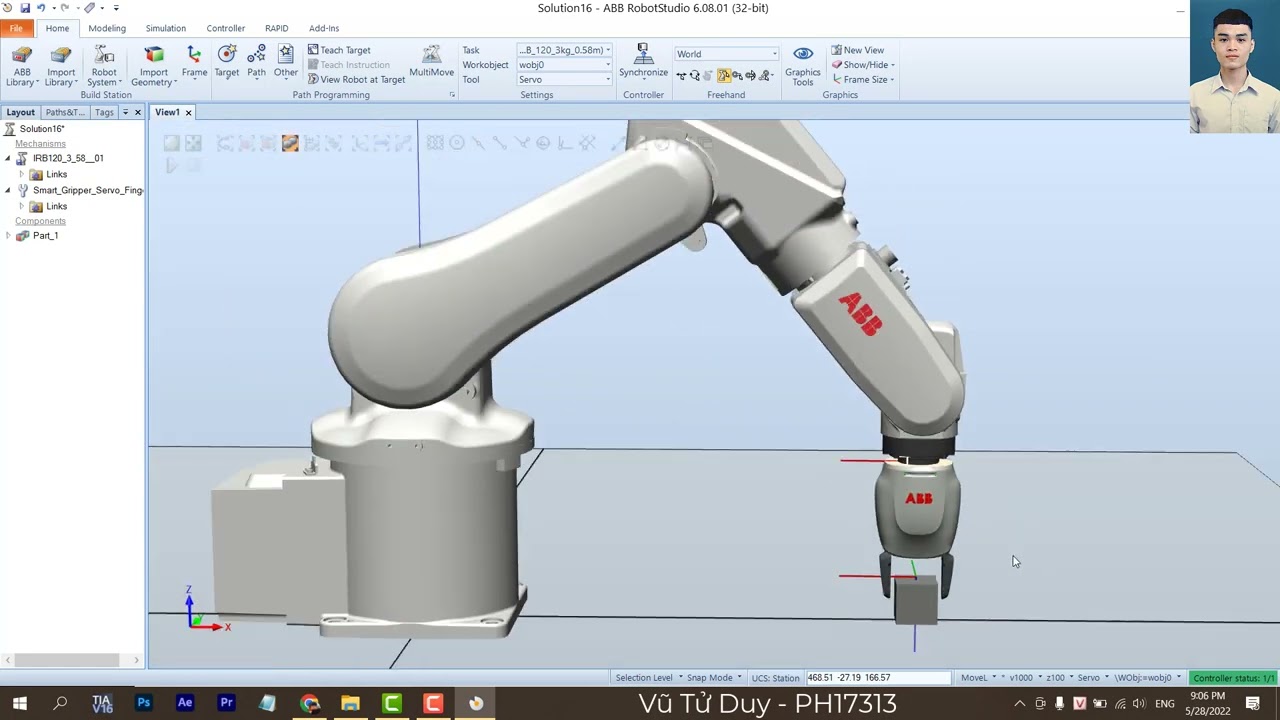This screenshot has height=720, width=1280.
Task: Switch to the Paths&Targets panel tab
Action: click(65, 112)
